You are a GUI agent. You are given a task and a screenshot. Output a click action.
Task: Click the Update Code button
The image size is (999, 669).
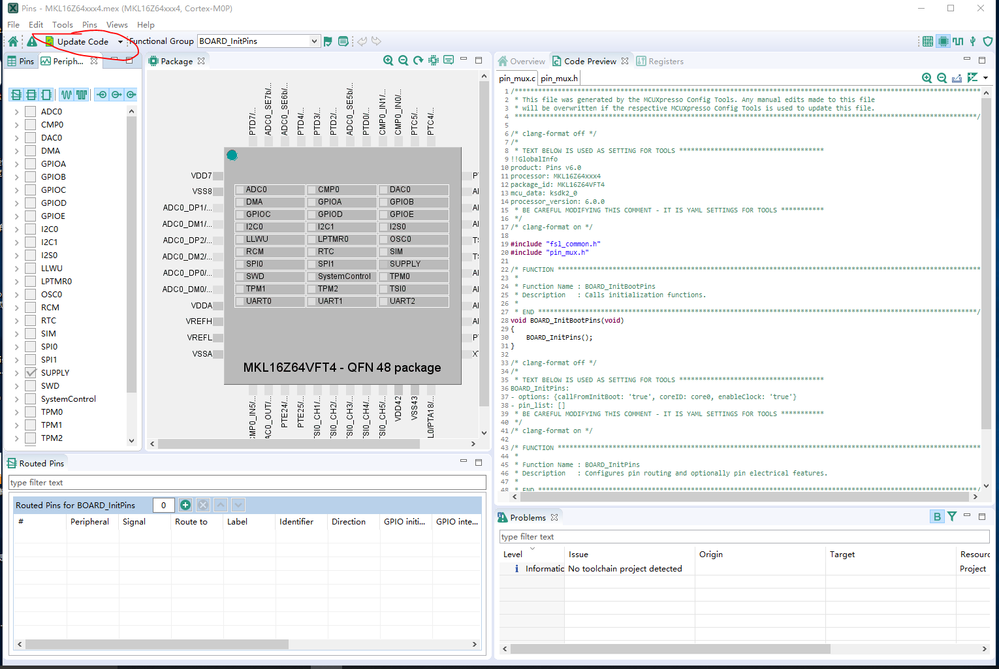82,42
